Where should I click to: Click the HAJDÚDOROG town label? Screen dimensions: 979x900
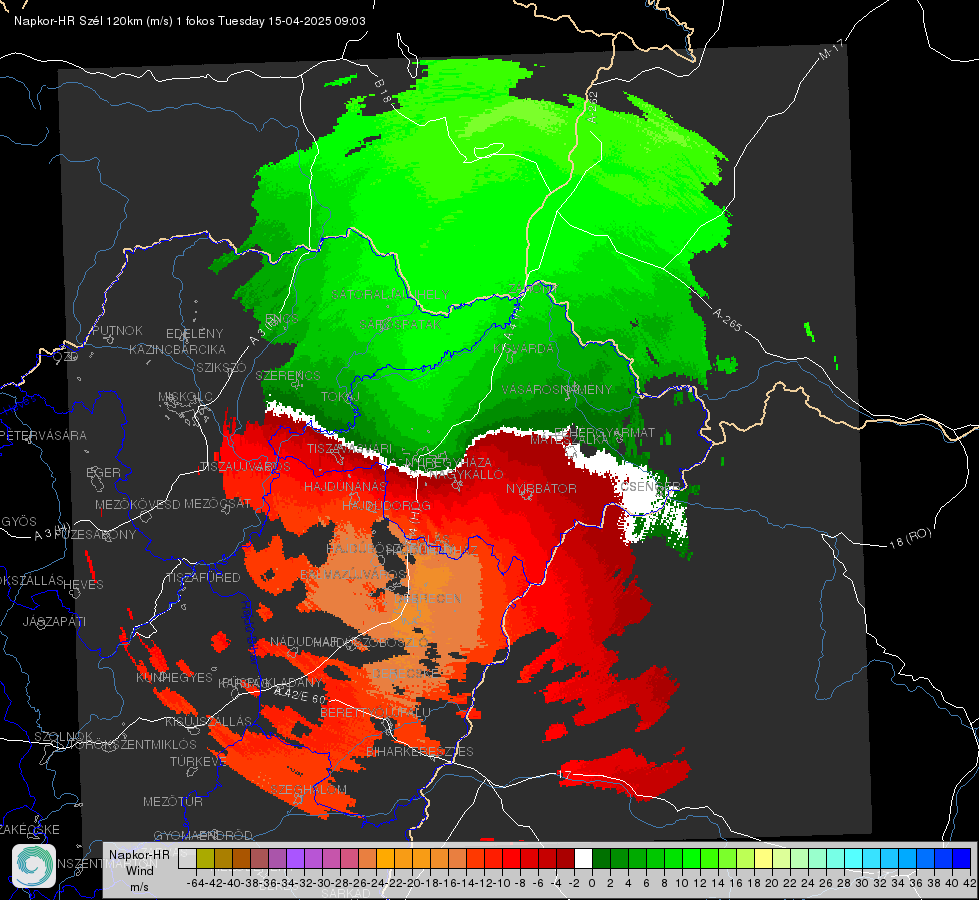[x=386, y=505]
